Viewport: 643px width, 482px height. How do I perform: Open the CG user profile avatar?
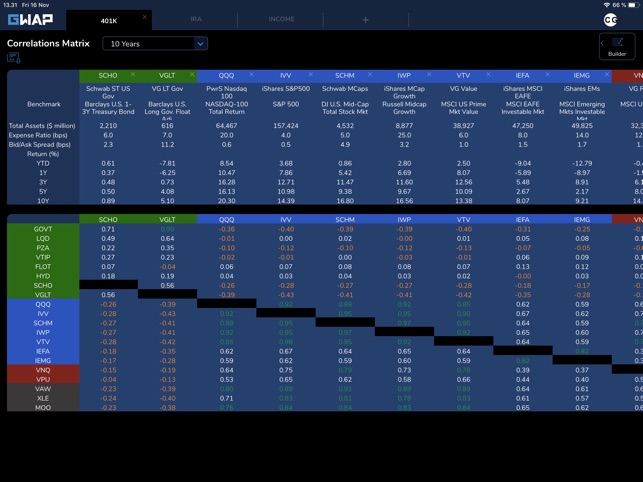pyautogui.click(x=610, y=20)
